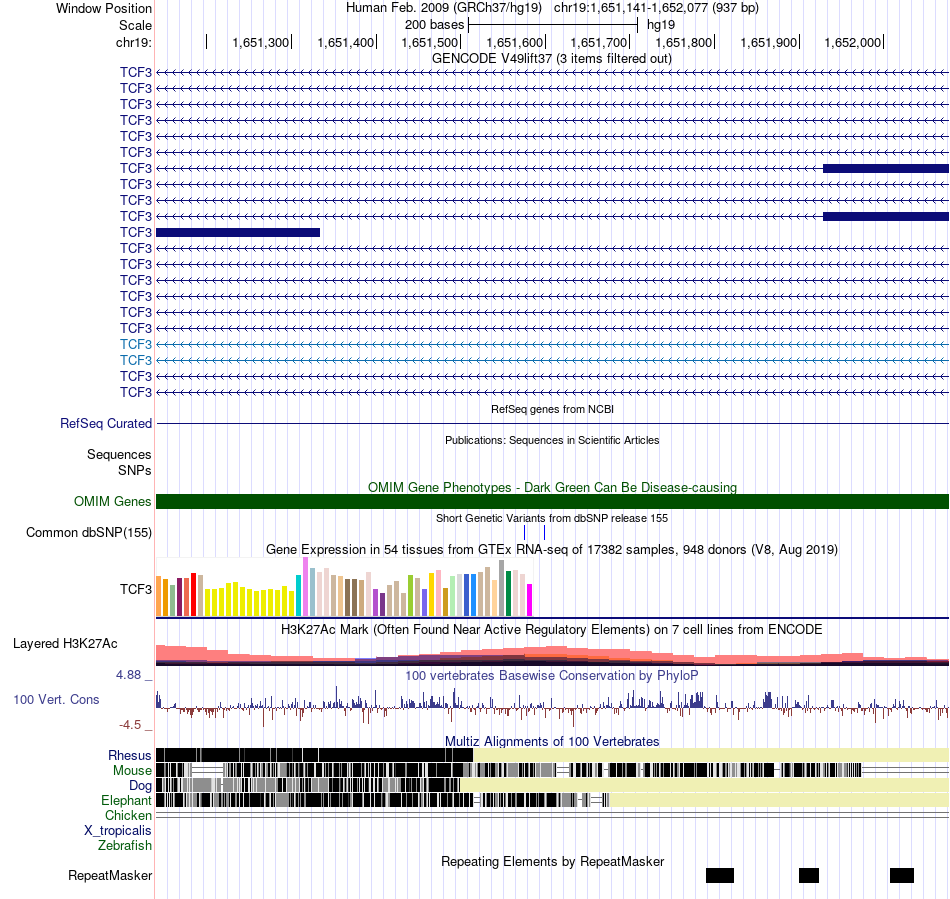Click the 1,651,500 ruler coordinate
950x899 pixels.
pyautogui.click(x=430, y=42)
